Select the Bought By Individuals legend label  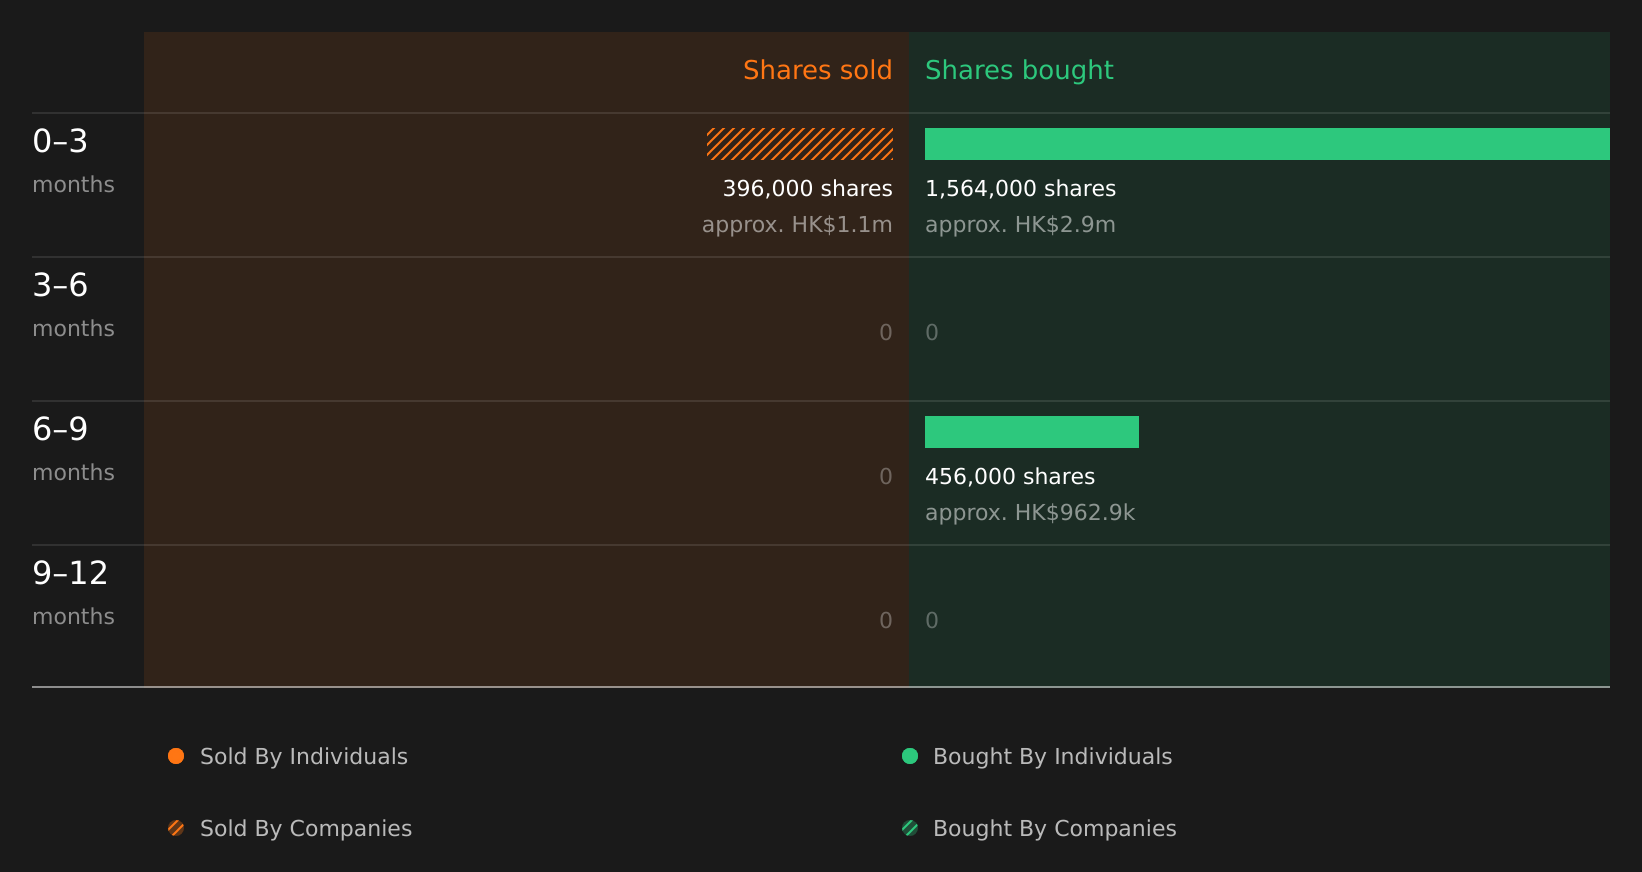click(x=1053, y=756)
